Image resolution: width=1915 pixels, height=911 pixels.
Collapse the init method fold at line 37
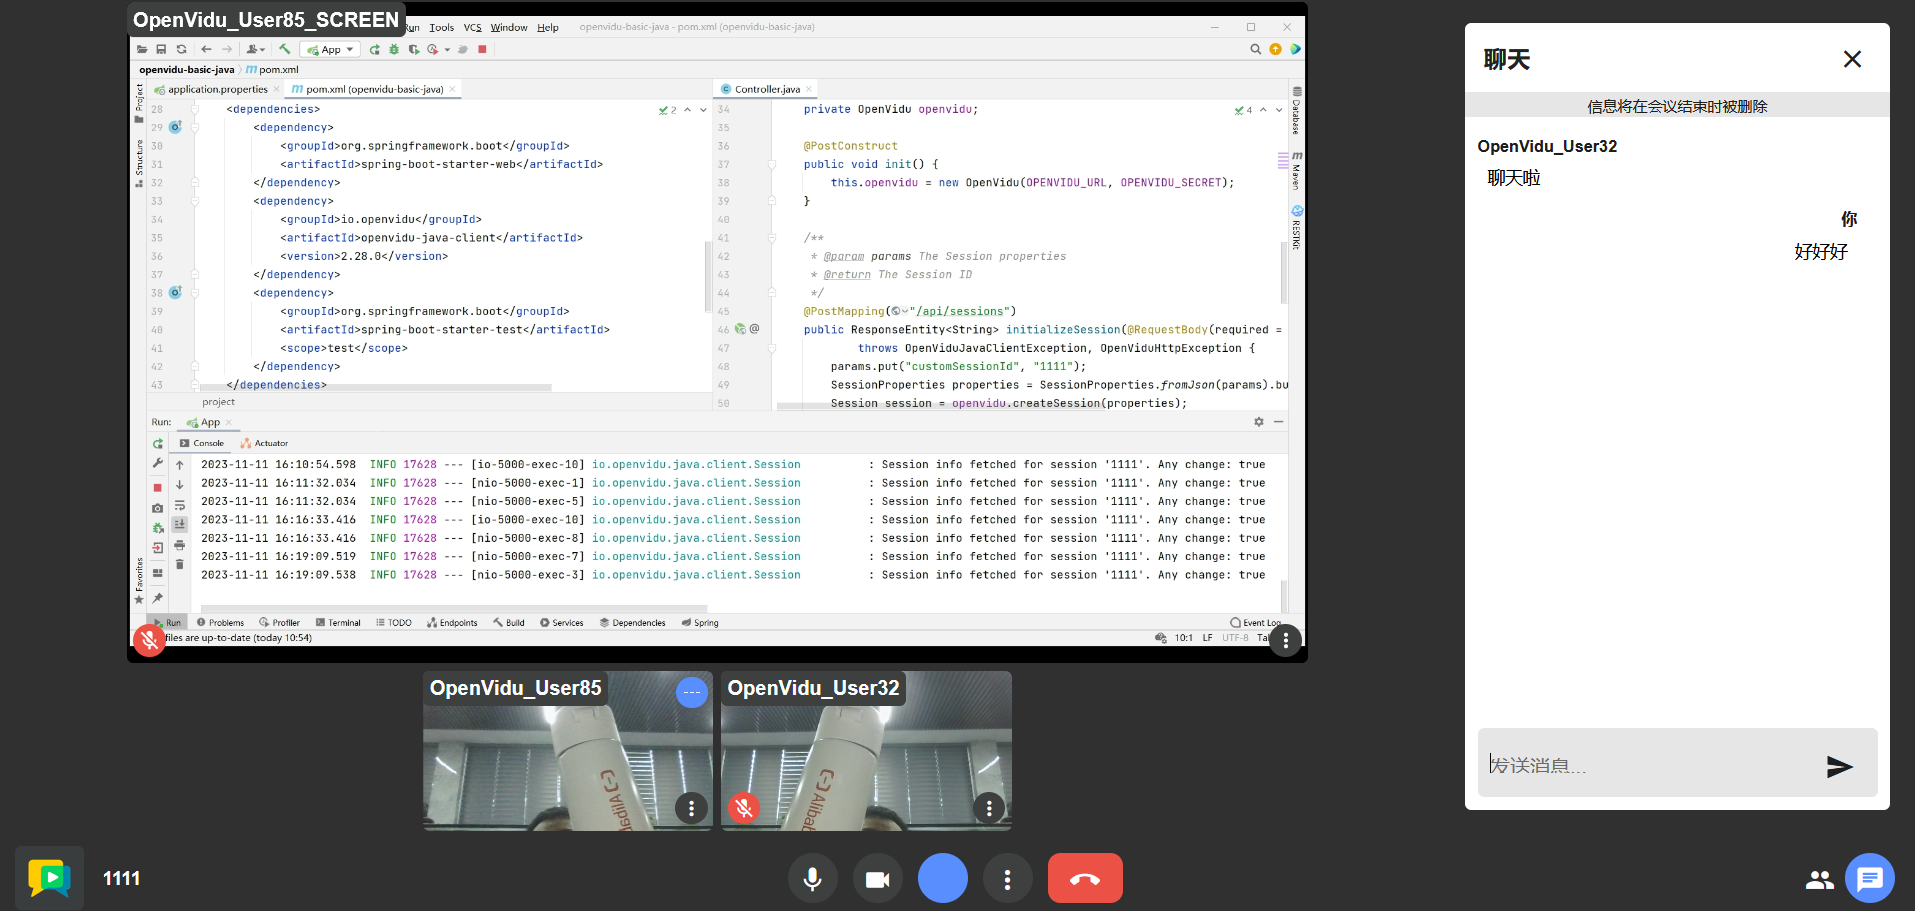point(772,164)
